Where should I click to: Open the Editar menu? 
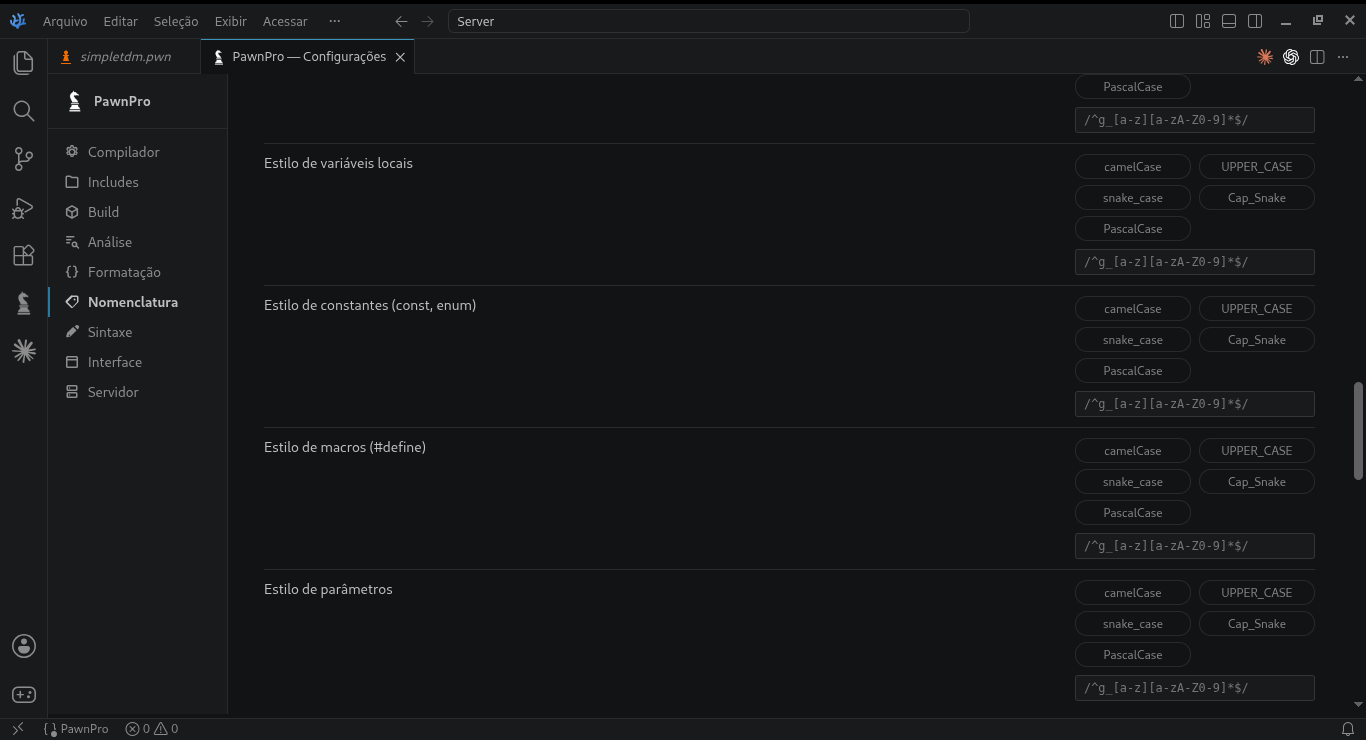(x=120, y=21)
